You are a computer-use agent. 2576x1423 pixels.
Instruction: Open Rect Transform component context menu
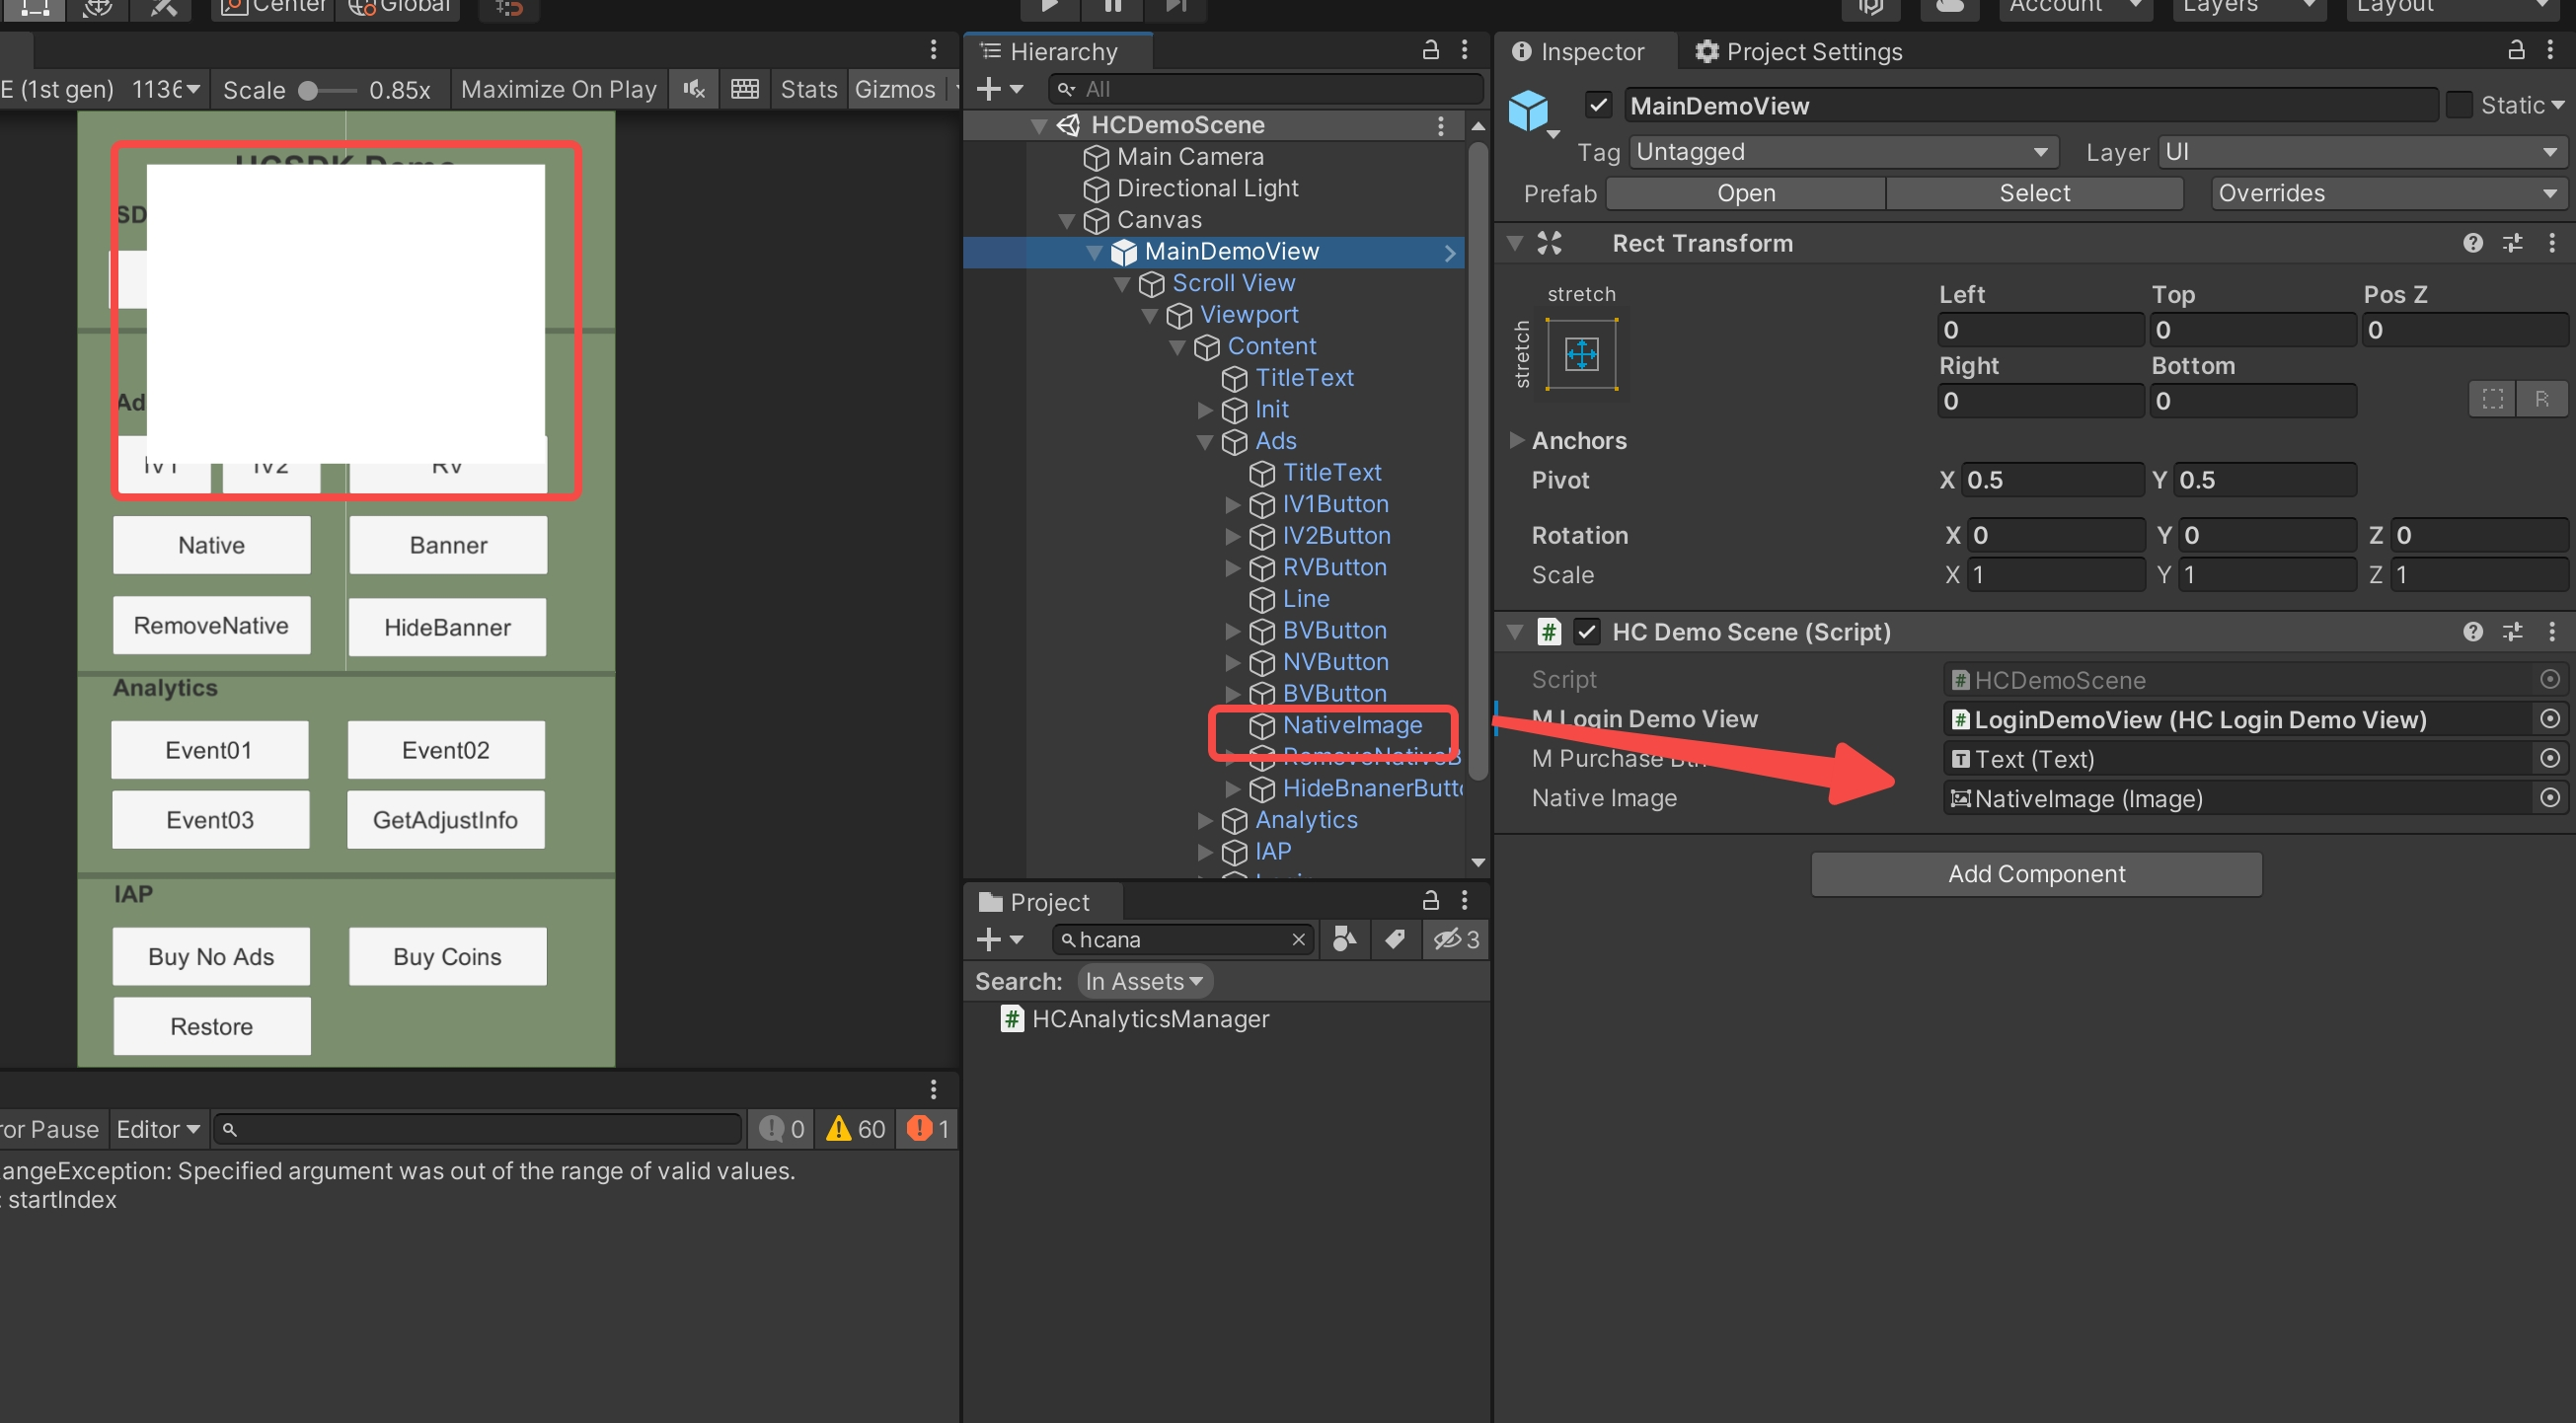pyautogui.click(x=2552, y=243)
